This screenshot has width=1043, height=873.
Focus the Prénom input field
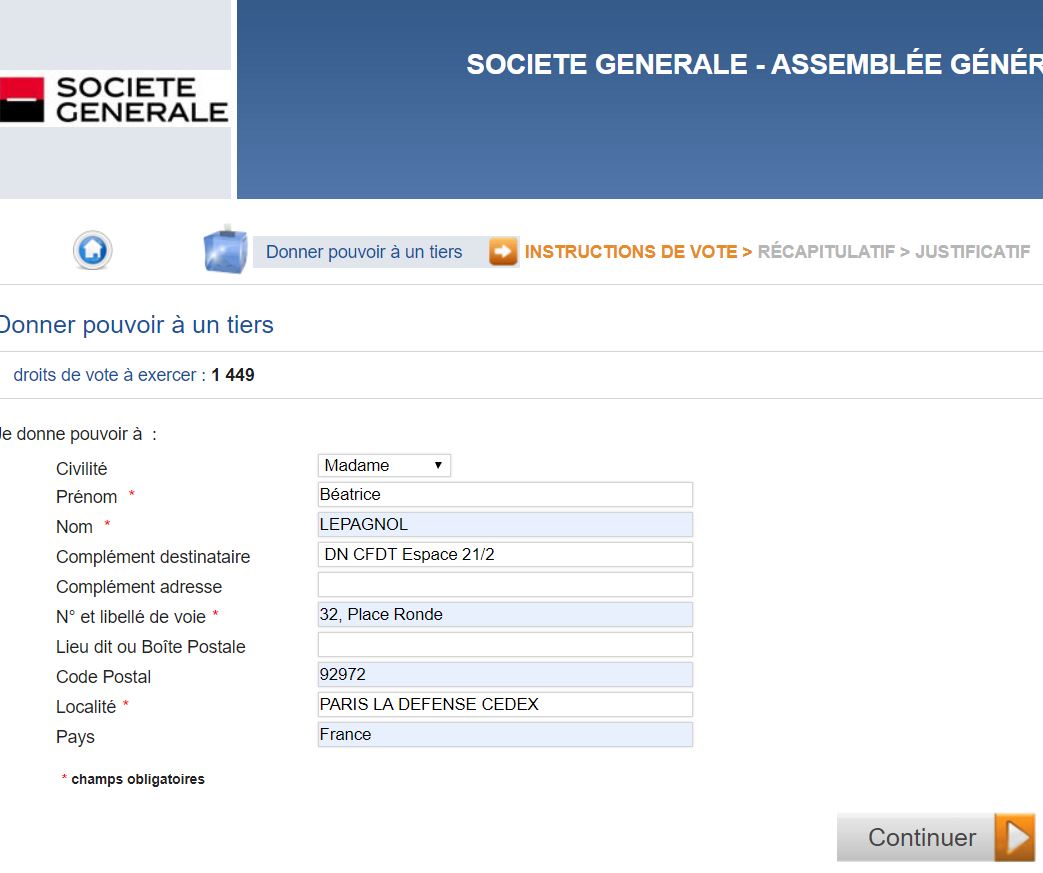pyautogui.click(x=505, y=494)
